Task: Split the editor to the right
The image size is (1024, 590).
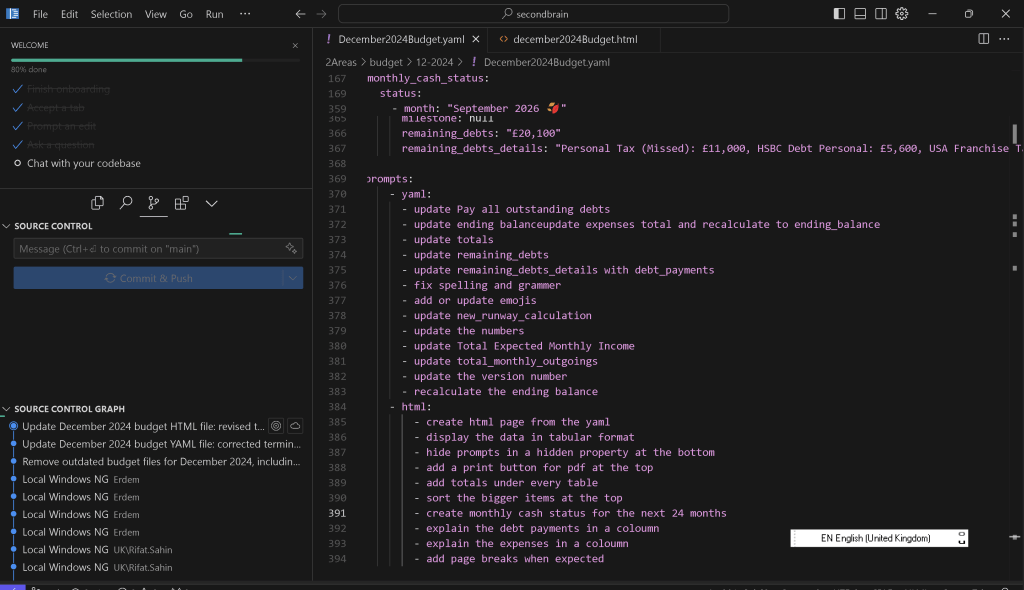Action: tap(984, 39)
